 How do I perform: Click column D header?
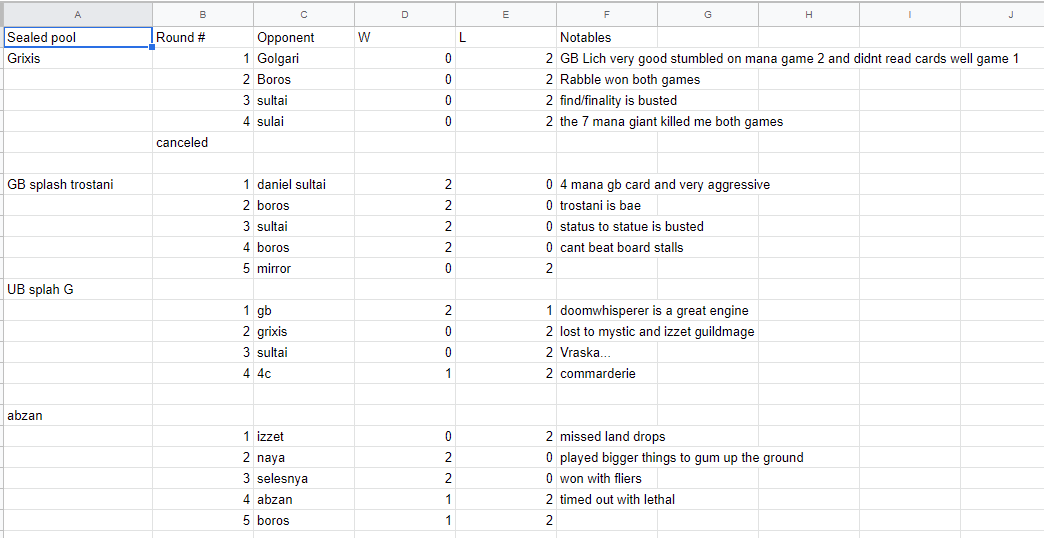405,15
